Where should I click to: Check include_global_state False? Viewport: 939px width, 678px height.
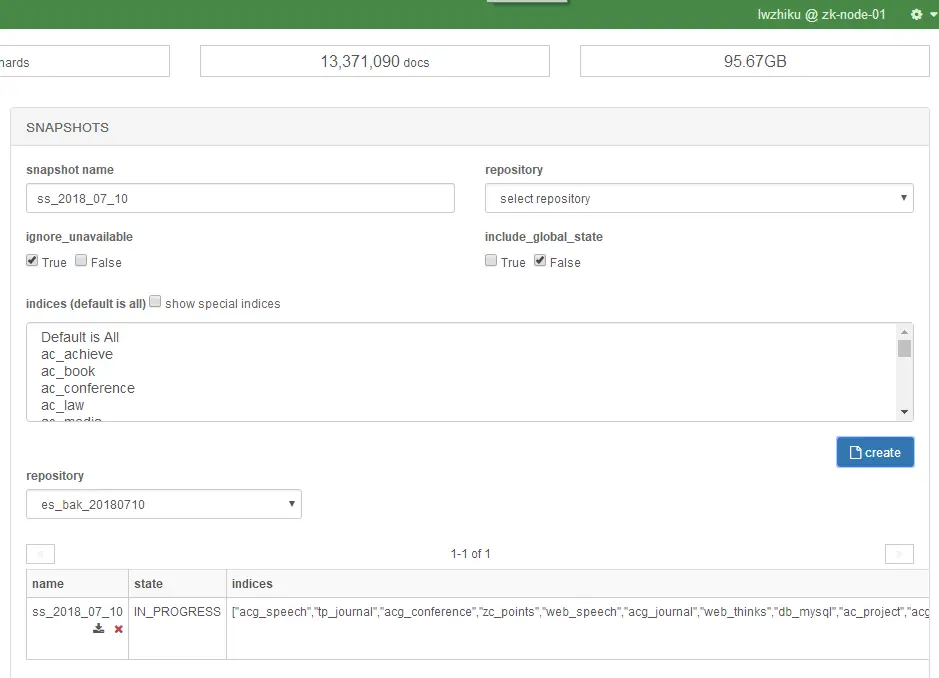pos(540,261)
